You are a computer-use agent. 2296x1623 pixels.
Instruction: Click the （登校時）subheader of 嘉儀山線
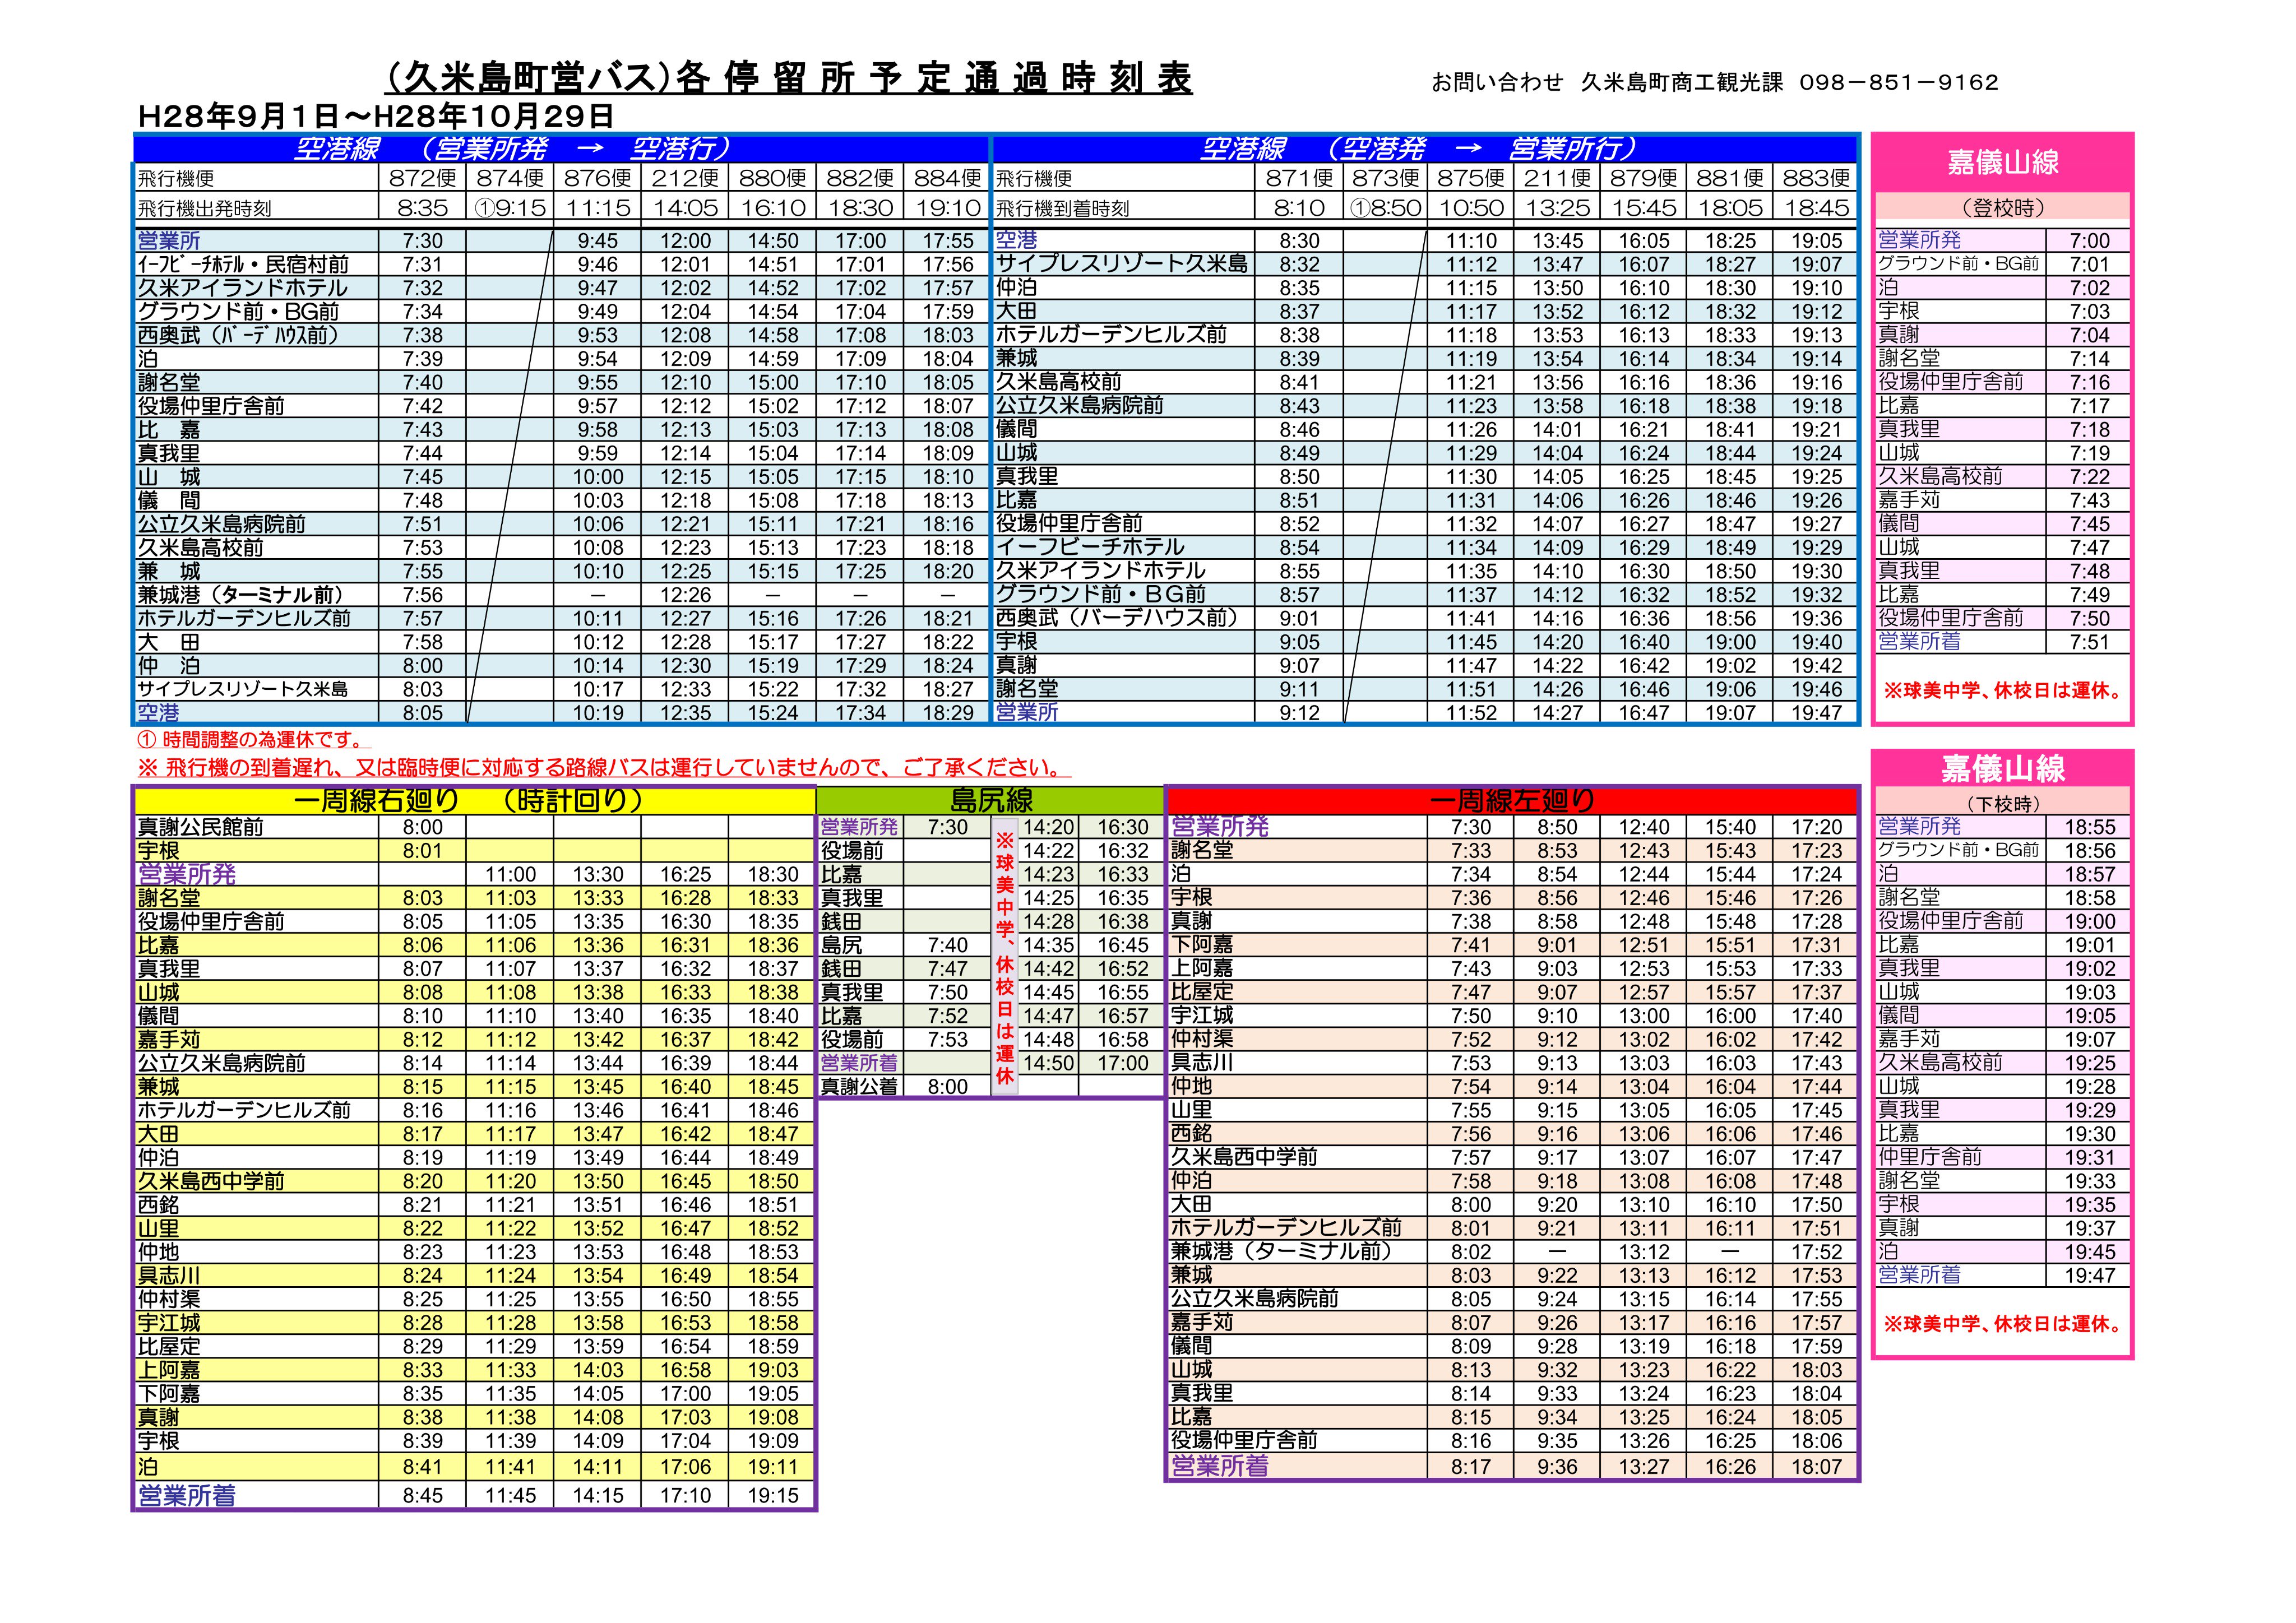point(2002,208)
